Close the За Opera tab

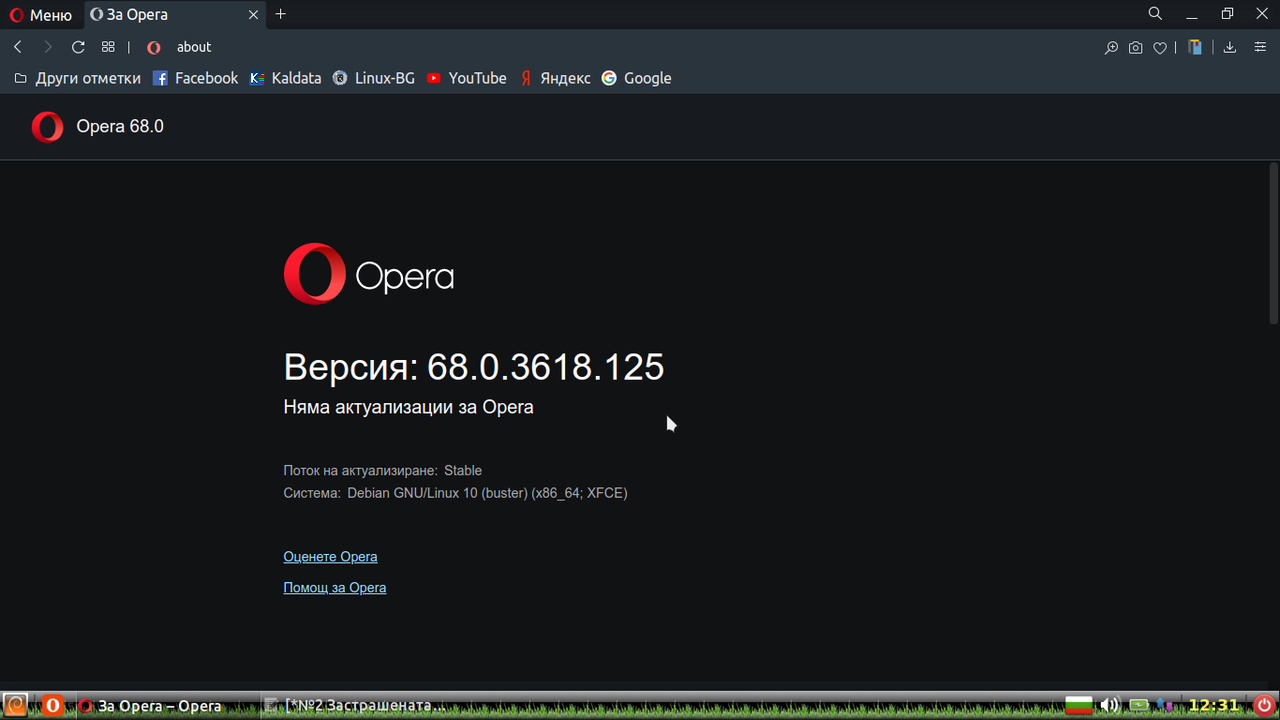tap(253, 15)
